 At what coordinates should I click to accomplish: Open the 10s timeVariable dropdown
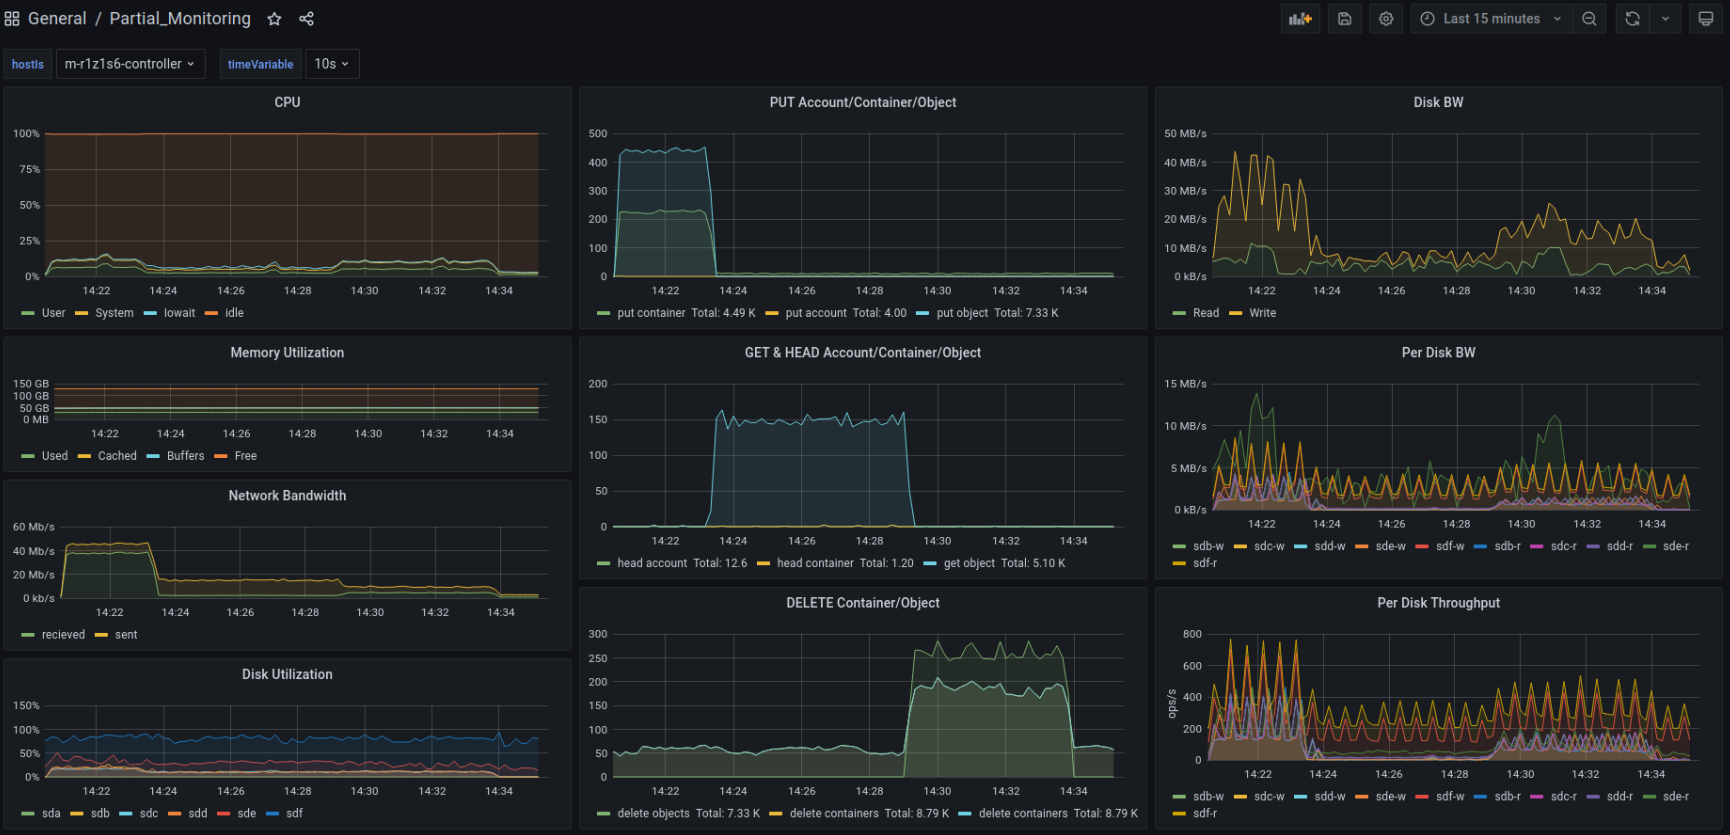[331, 64]
